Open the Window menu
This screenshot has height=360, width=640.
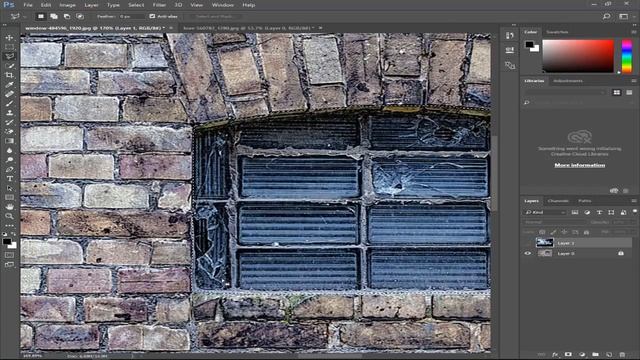222,5
